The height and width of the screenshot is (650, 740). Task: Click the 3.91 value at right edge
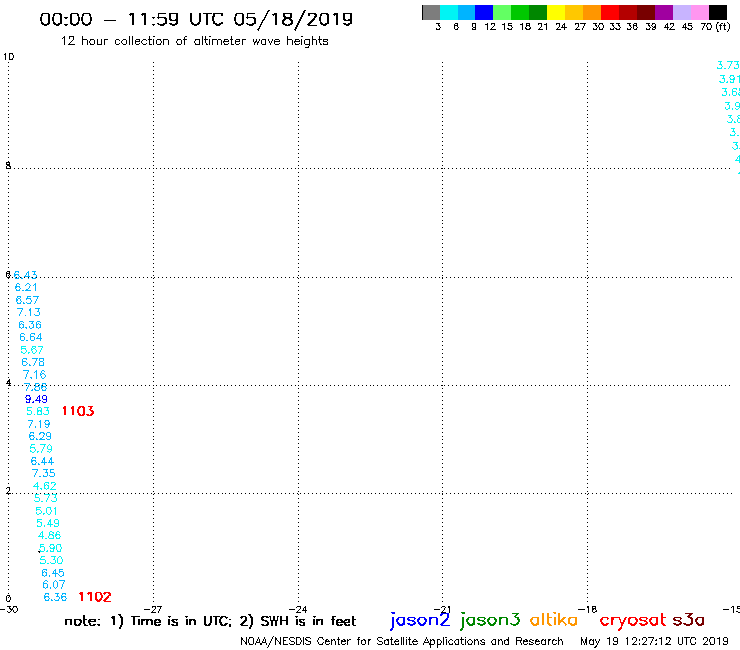pos(729,79)
